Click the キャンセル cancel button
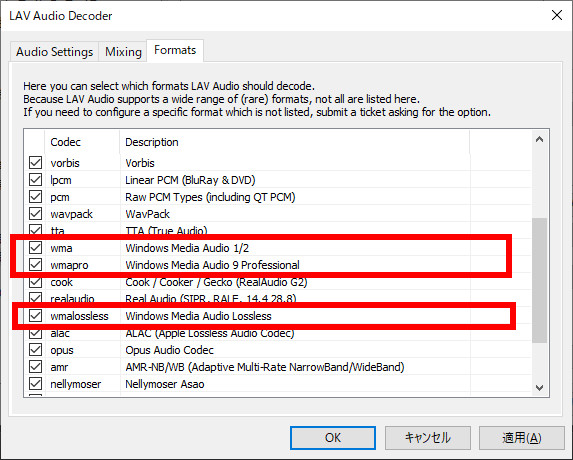Screen dimensions: 573x460 (x=428, y=438)
